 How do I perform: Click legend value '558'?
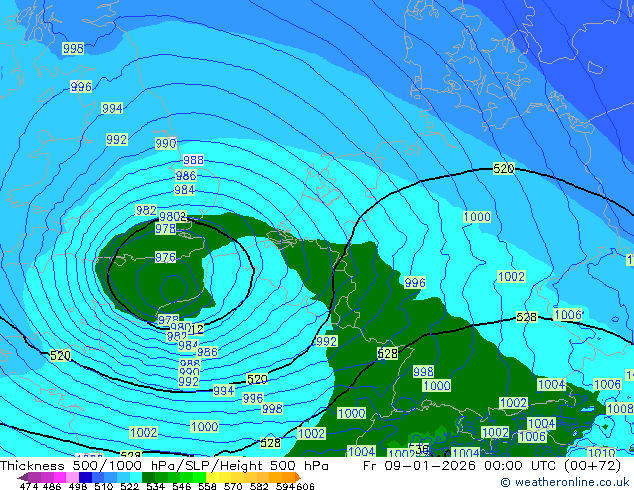click(207, 486)
